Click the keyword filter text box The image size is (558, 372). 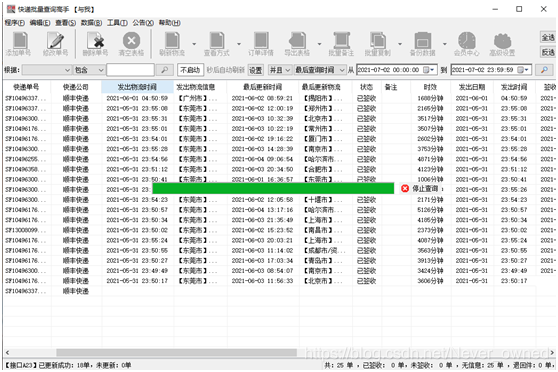tap(130, 70)
